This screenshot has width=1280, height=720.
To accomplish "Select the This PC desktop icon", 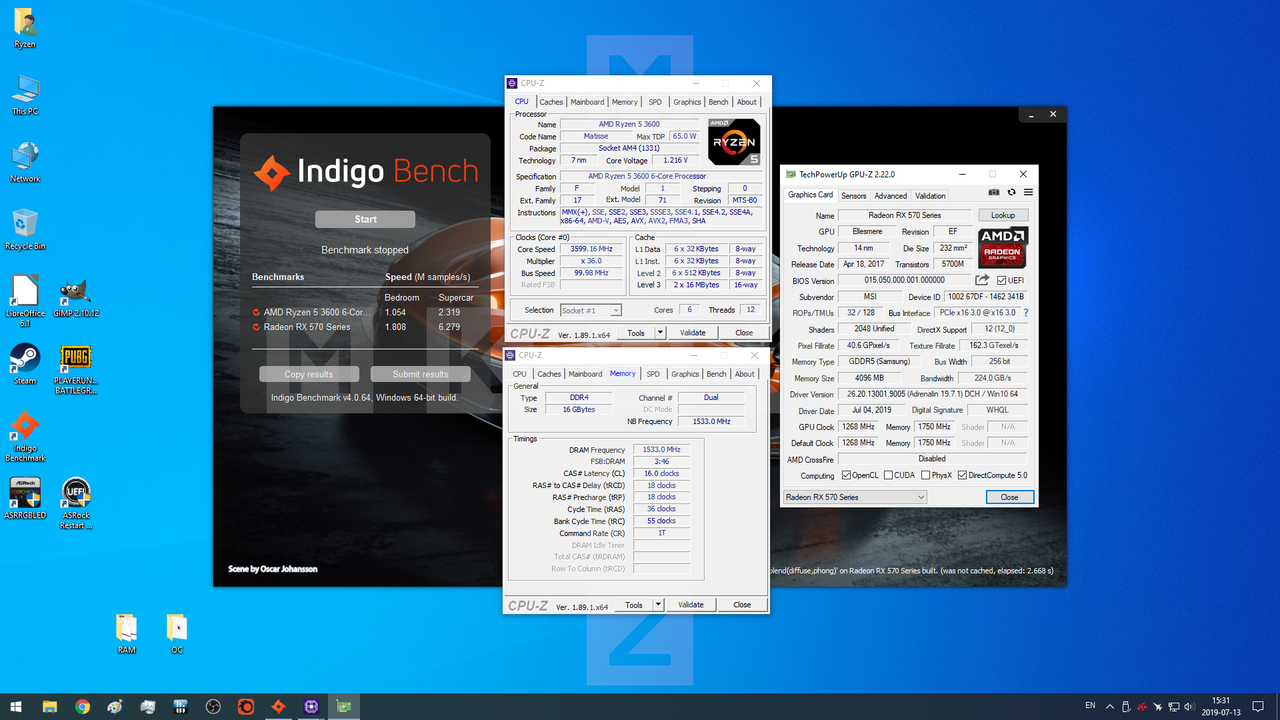I will 25,95.
